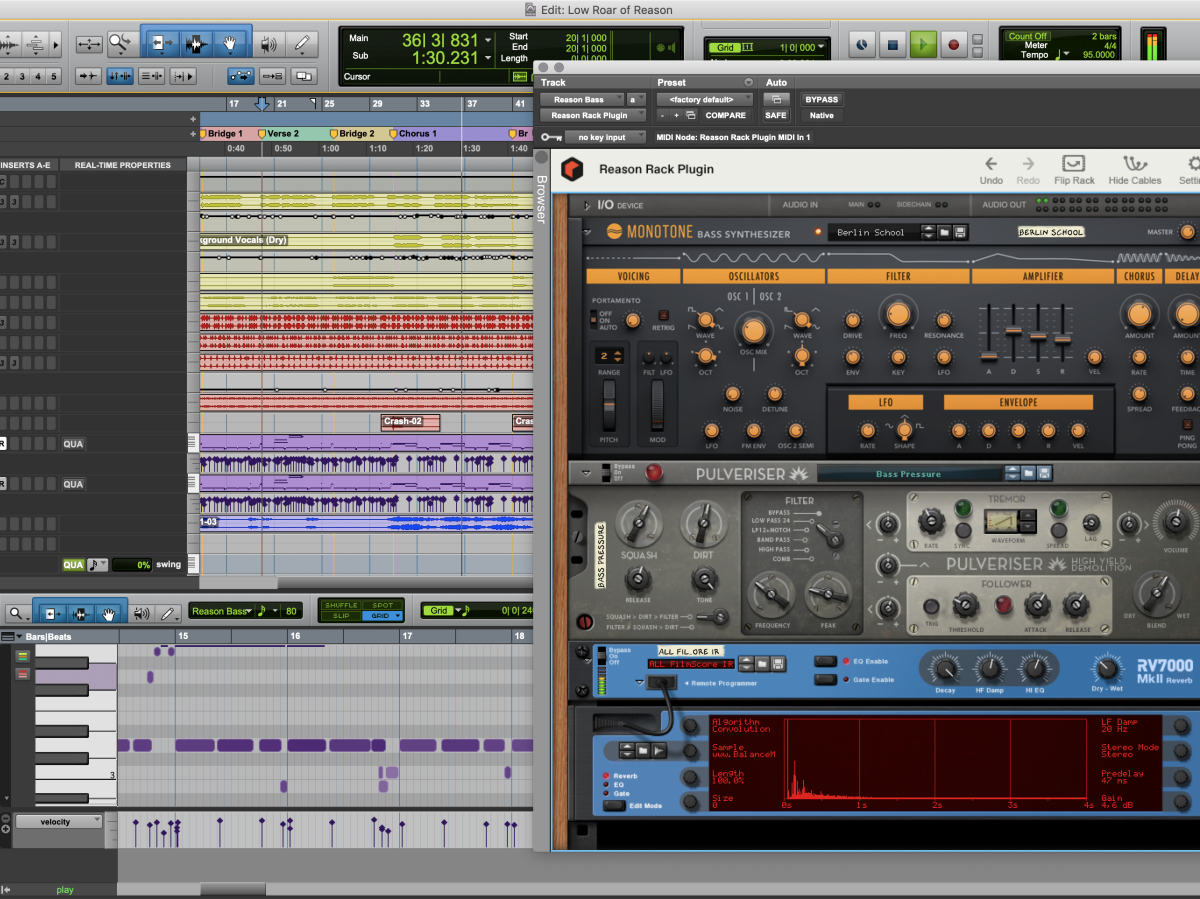Select the Pencil tool in the top toolbar
This screenshot has width=1200, height=899.
[x=301, y=44]
